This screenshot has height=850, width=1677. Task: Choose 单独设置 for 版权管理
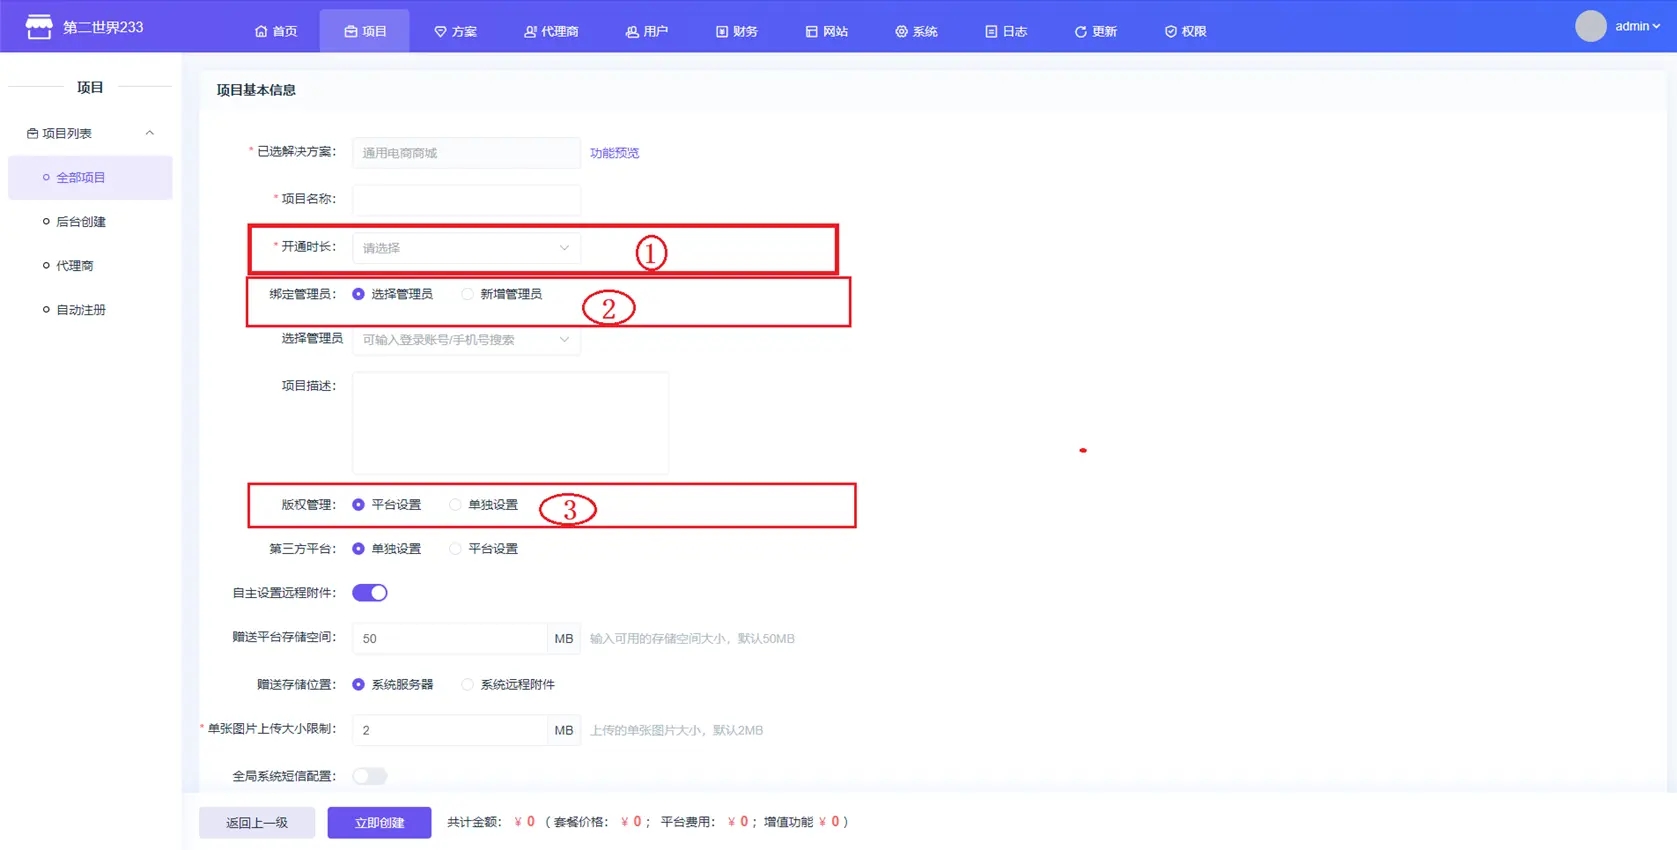point(455,505)
